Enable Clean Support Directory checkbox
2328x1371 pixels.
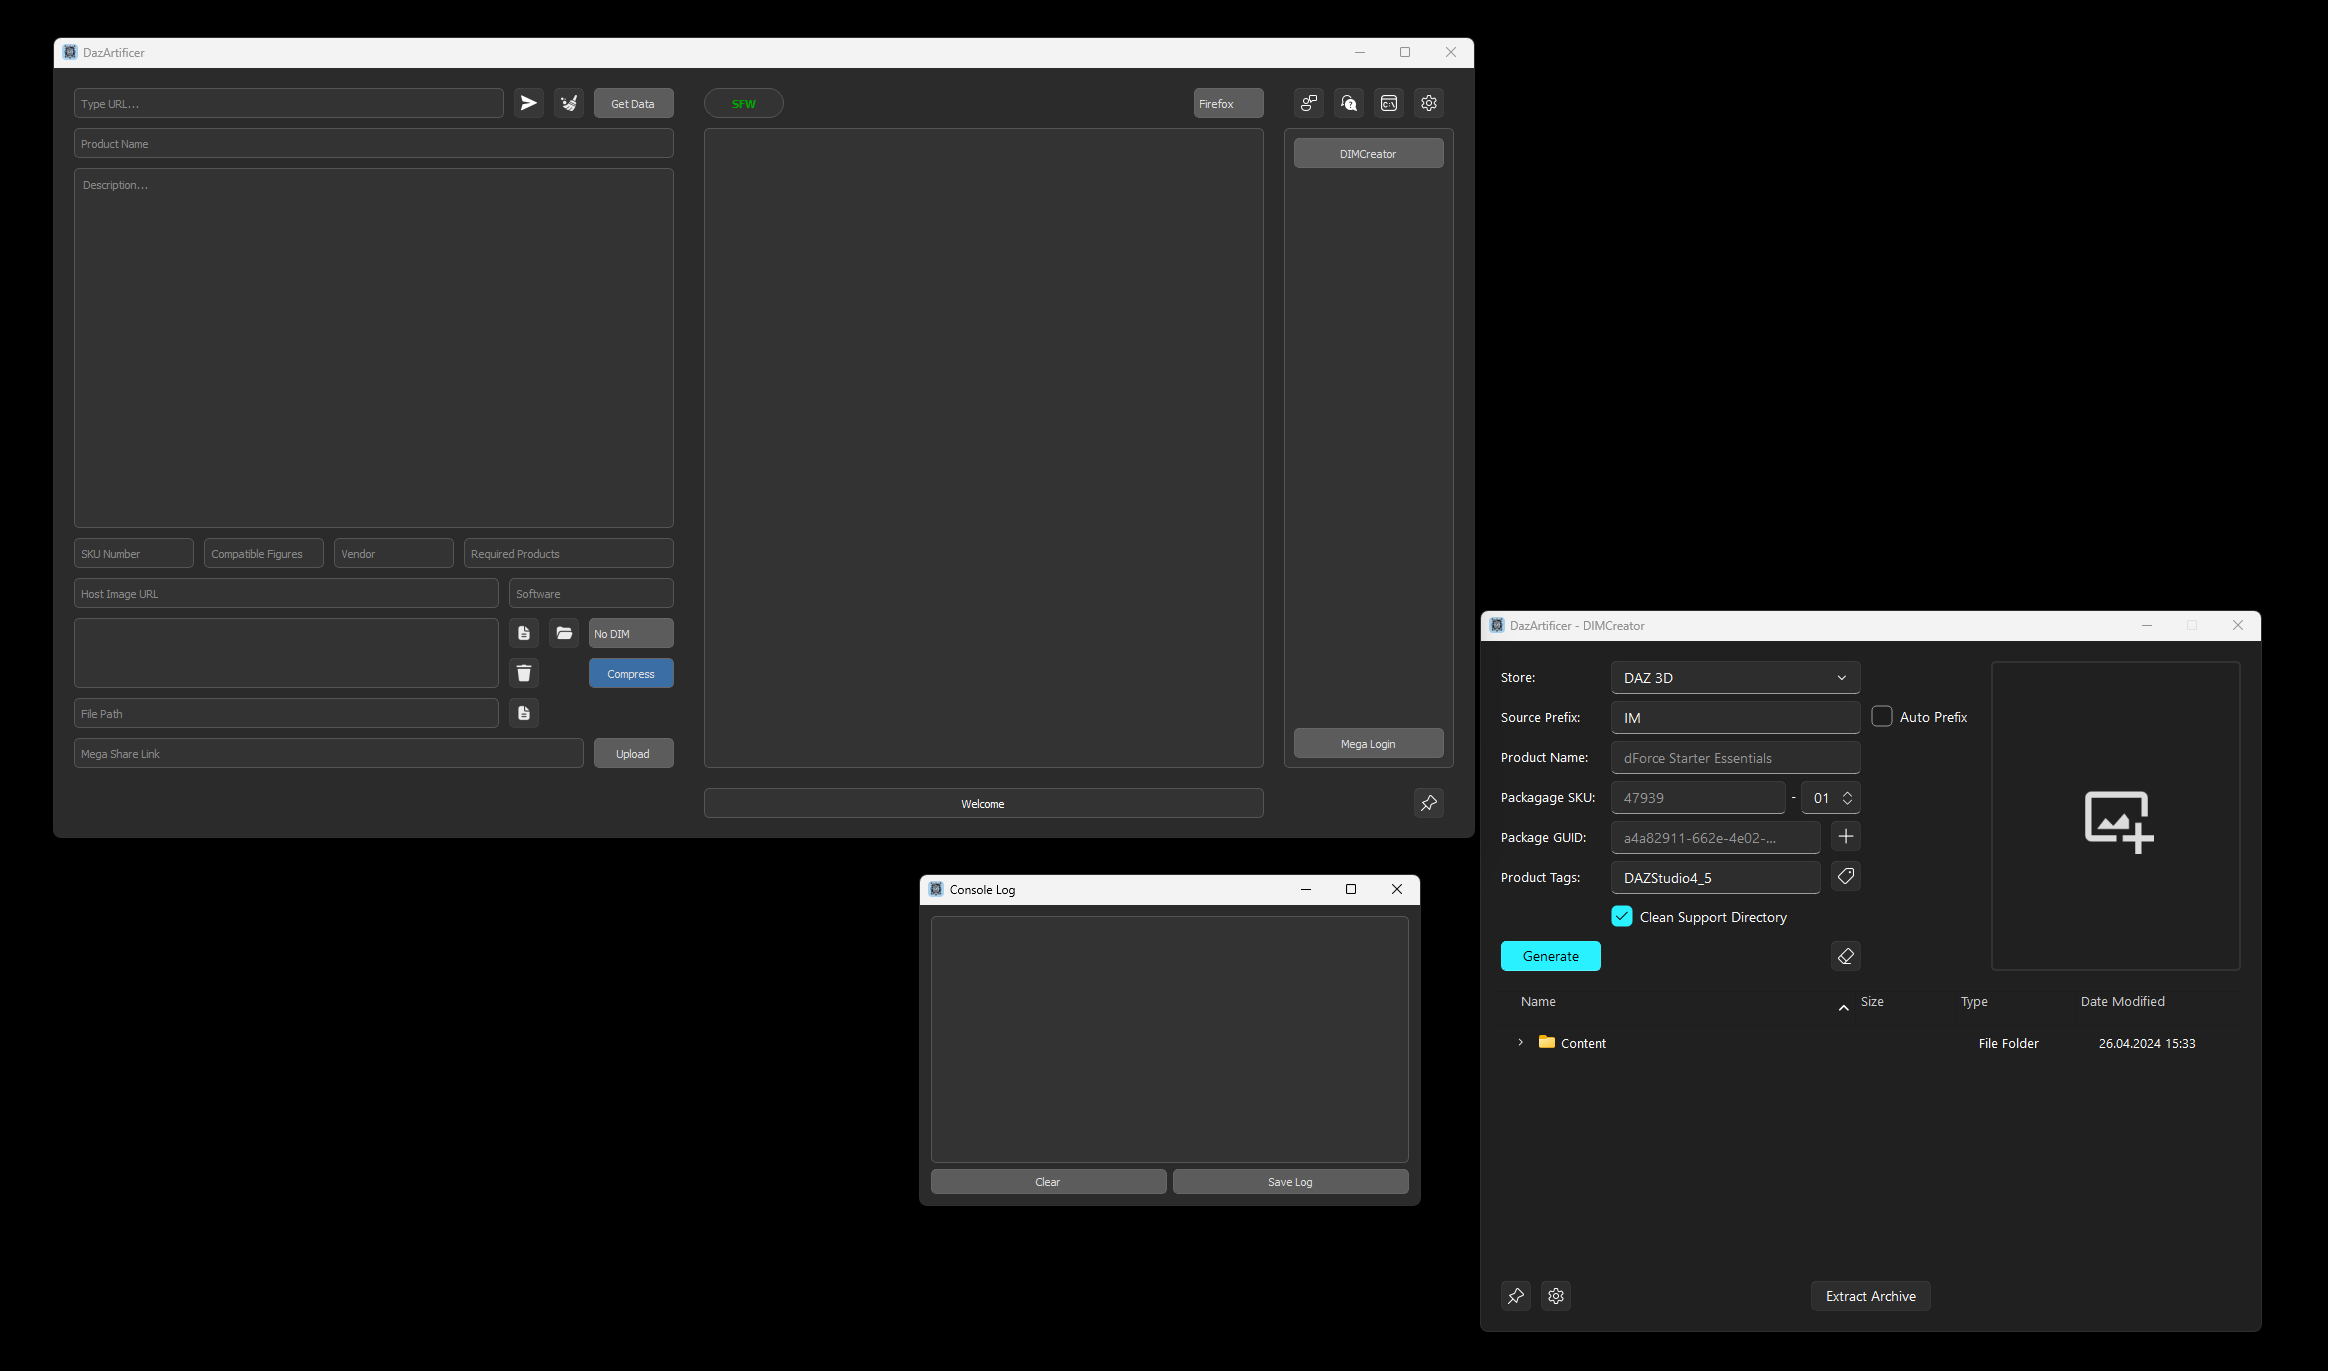[1622, 916]
